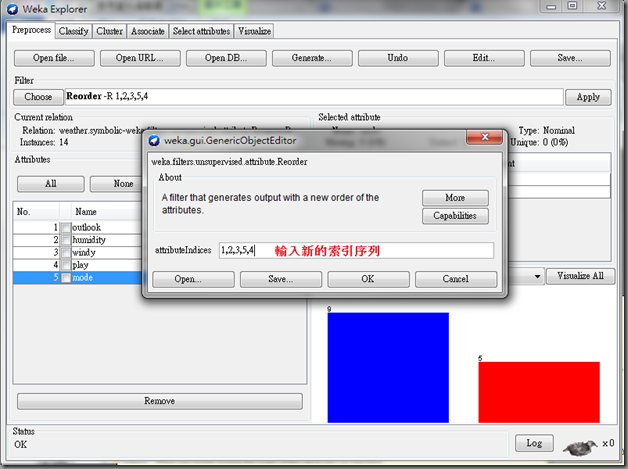Click the GenericObjectEditor dialog Weka icon
Screen dimensions: 628x469
(154, 141)
